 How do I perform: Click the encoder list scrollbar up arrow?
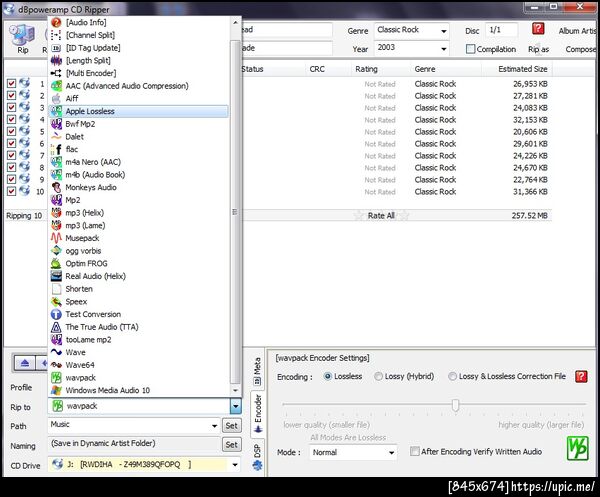(235, 23)
